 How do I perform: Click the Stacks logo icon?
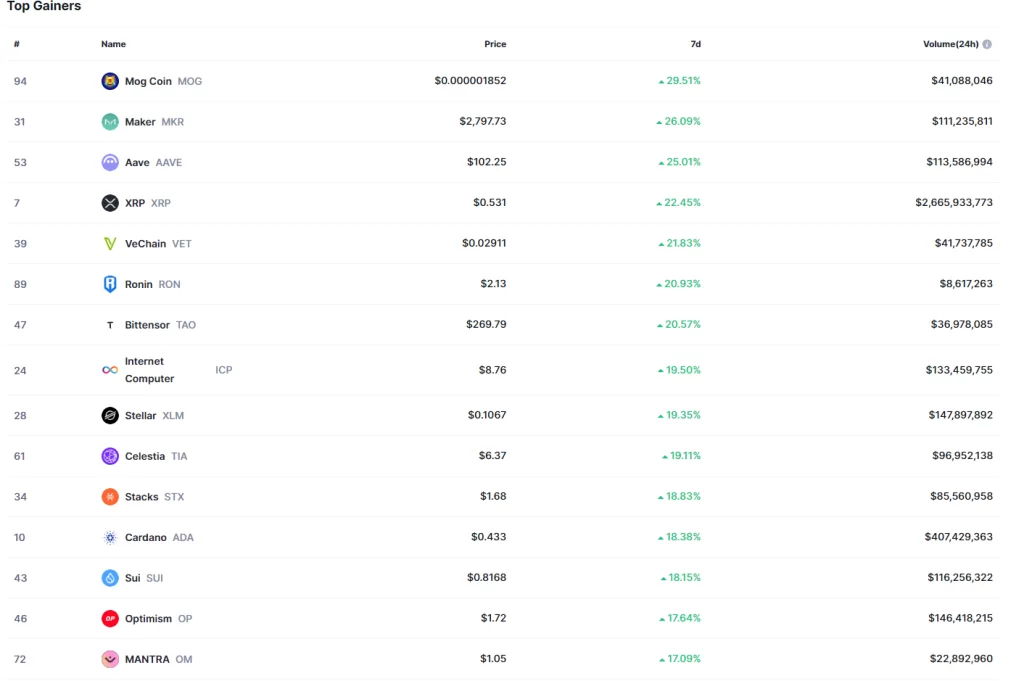(110, 497)
